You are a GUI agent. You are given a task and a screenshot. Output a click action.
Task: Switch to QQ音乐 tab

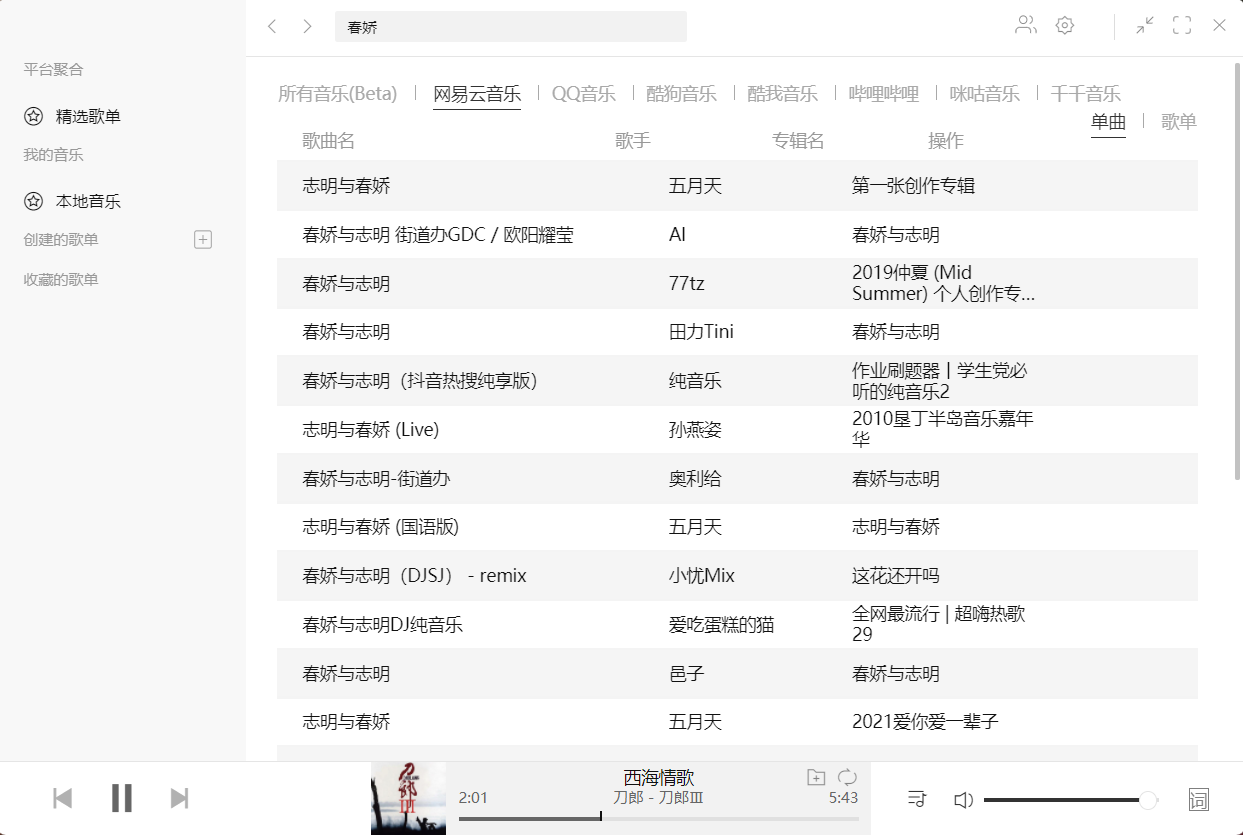(x=584, y=94)
